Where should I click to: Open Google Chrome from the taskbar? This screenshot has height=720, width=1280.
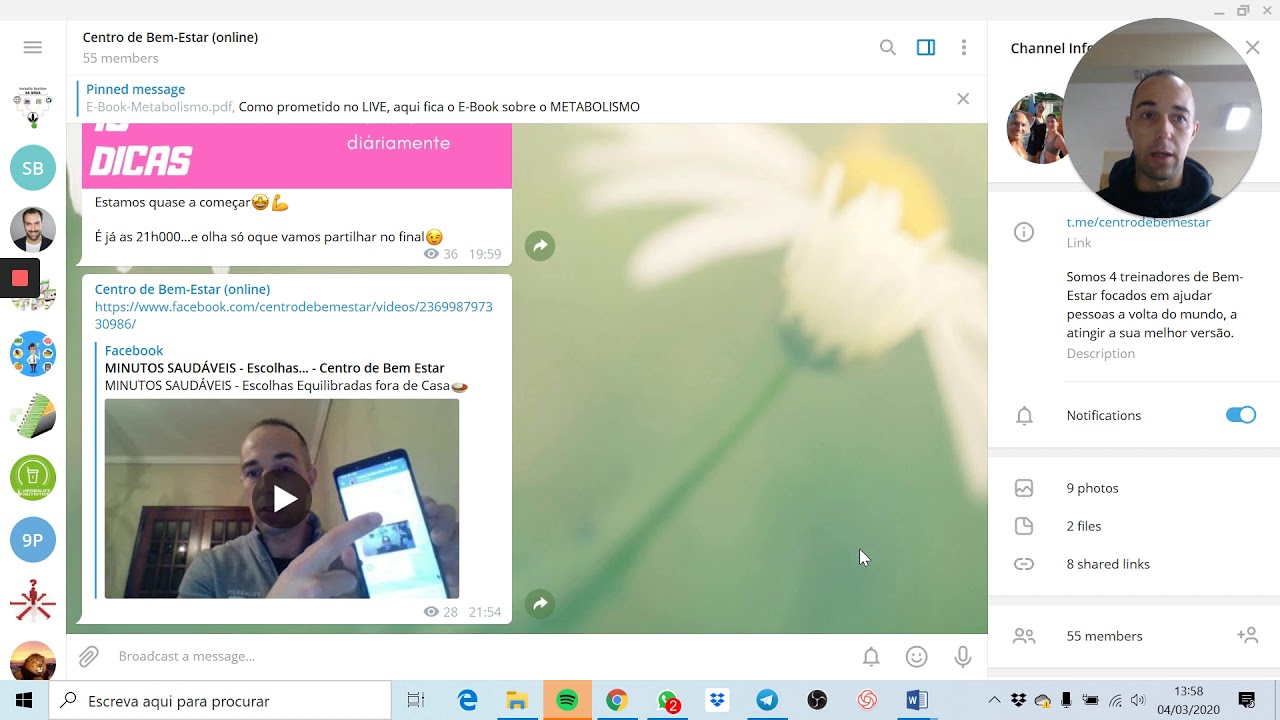pos(617,701)
